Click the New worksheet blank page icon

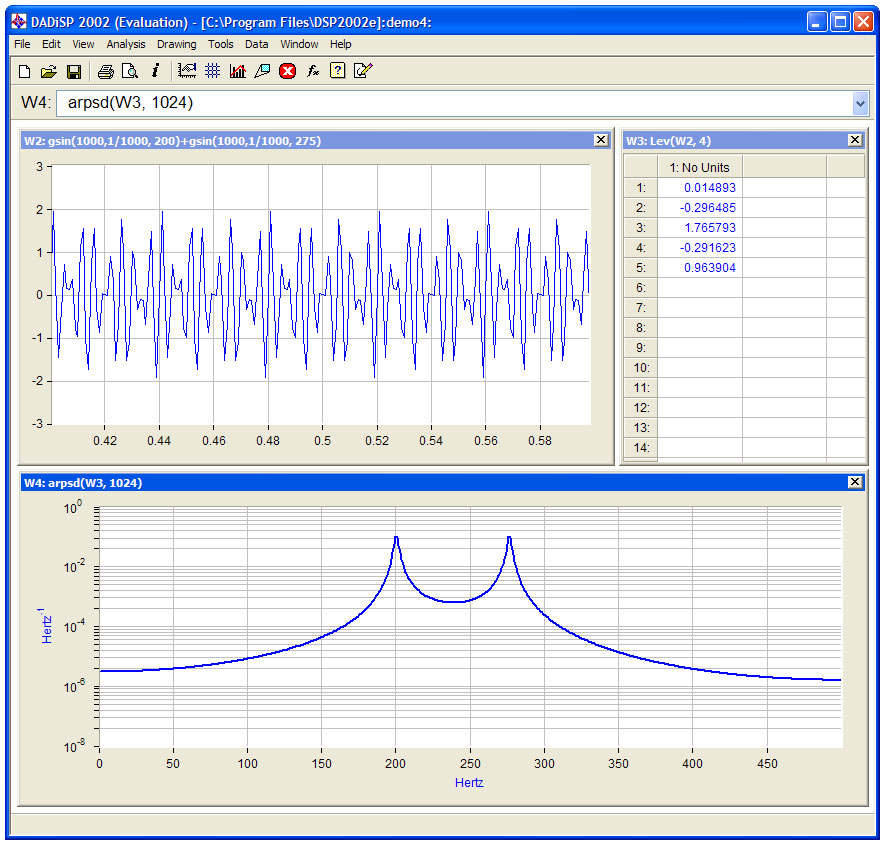(24, 71)
